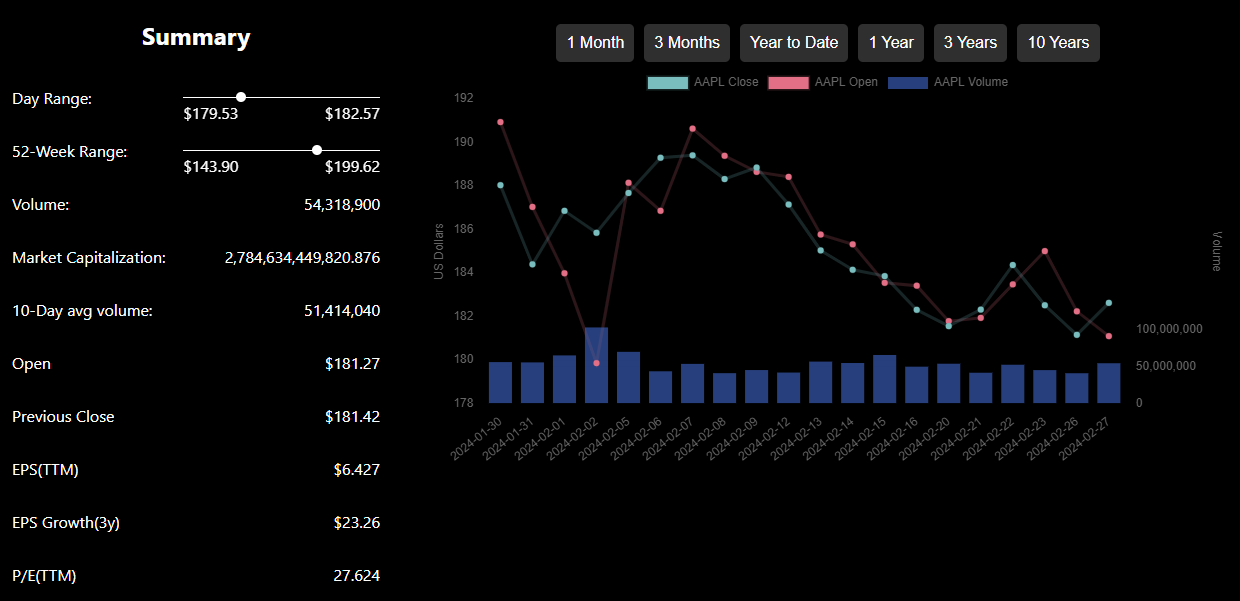Pick the lowest AAPL Open point on 2024-02-02

[x=596, y=363]
